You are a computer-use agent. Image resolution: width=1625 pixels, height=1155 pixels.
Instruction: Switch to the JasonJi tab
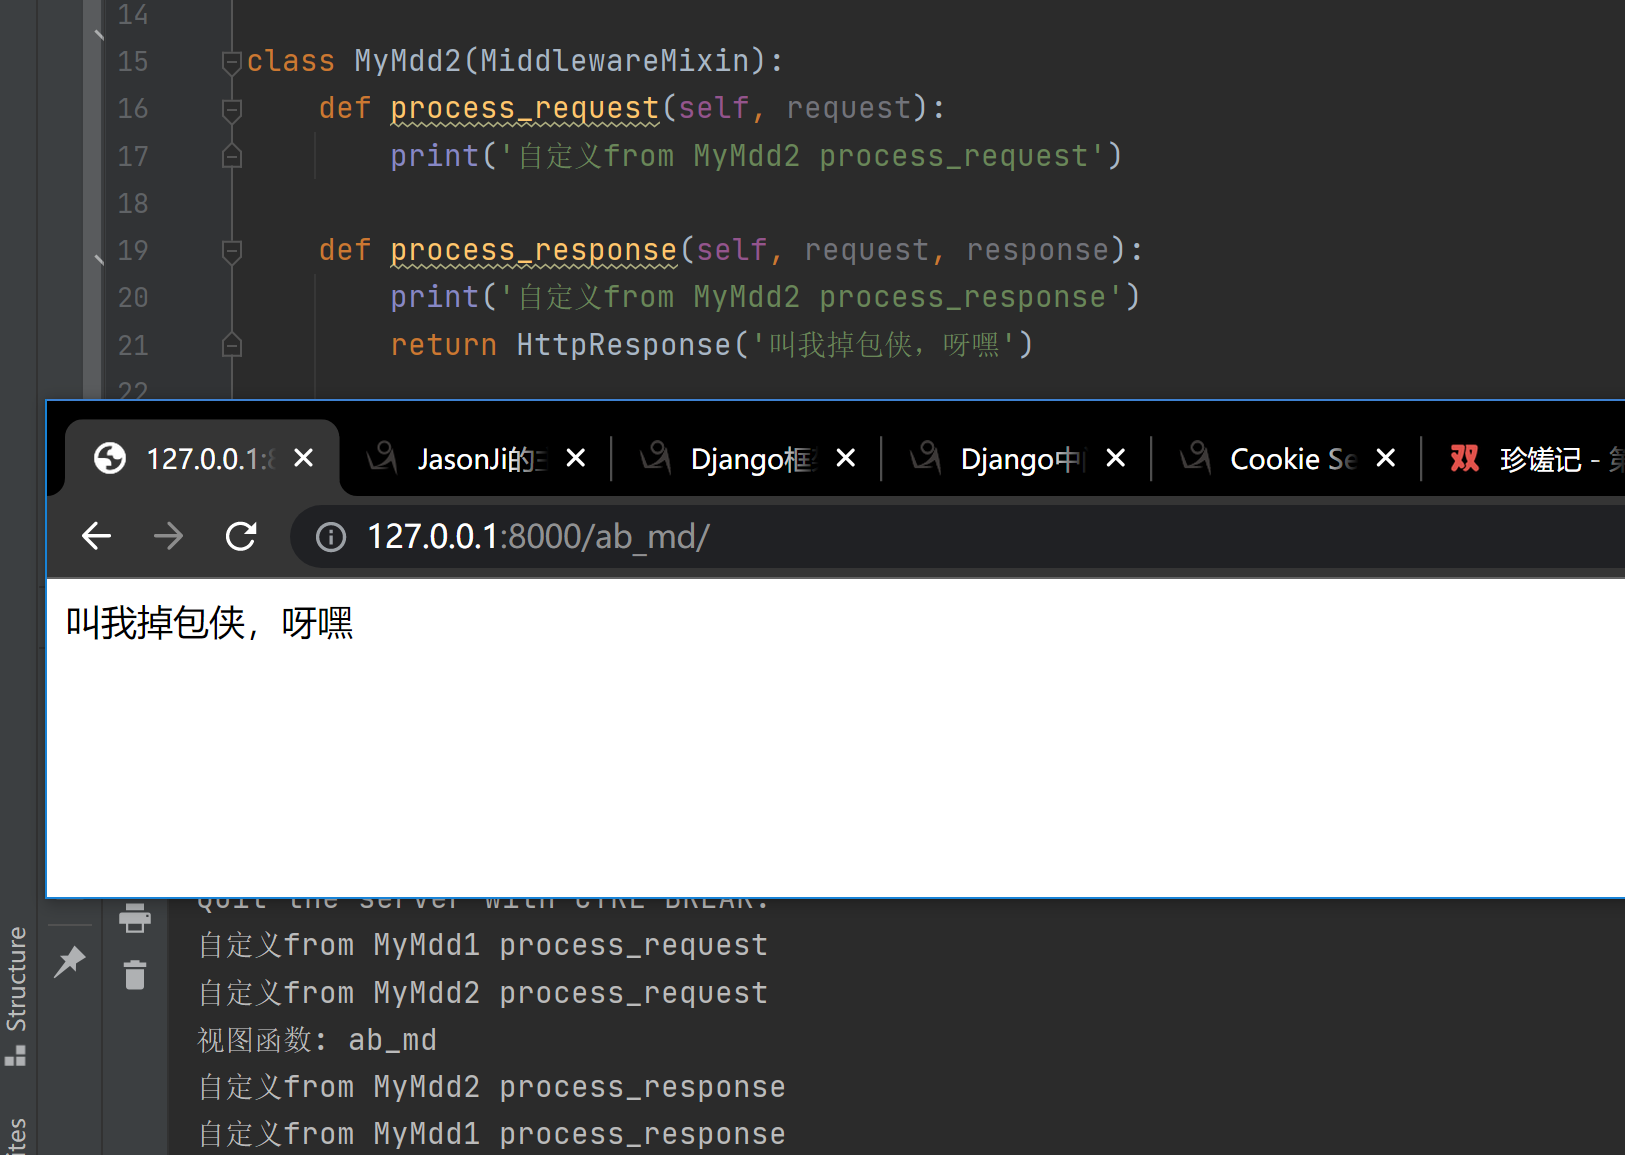(x=476, y=459)
